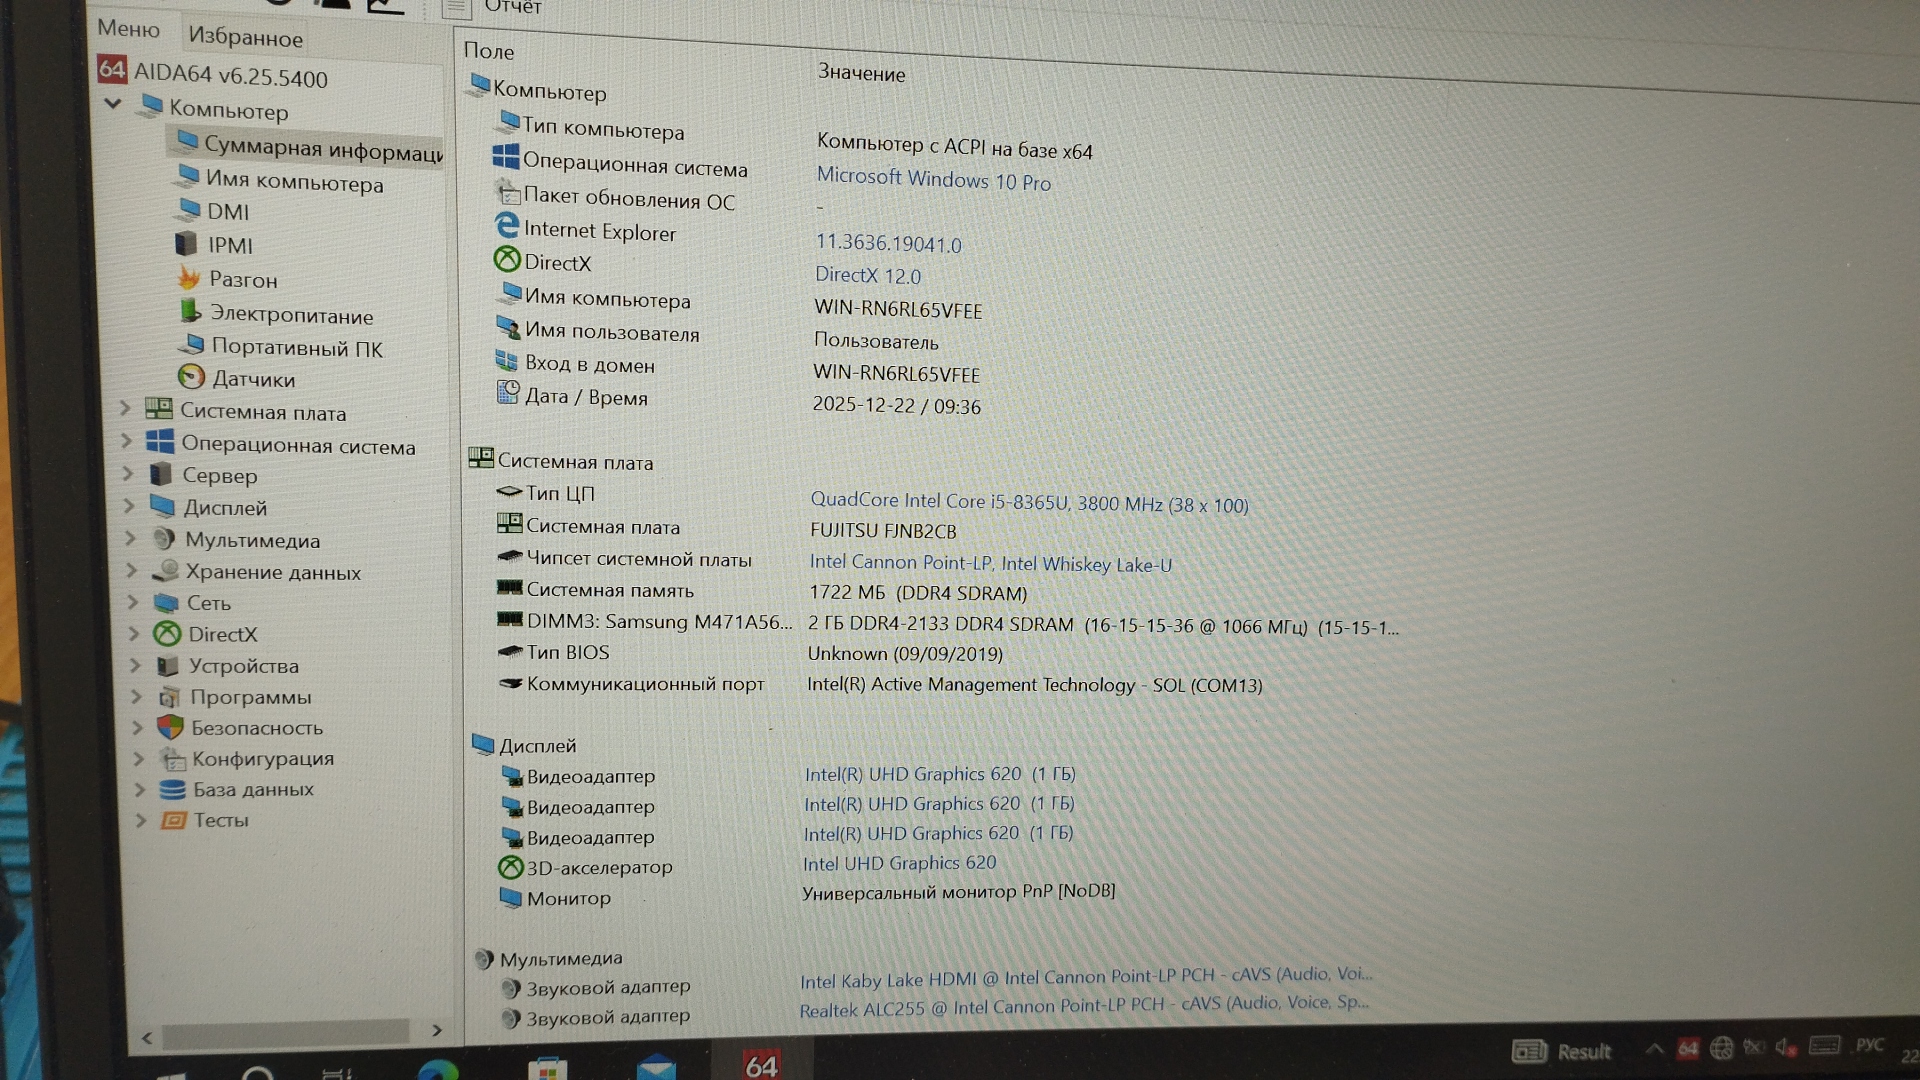Select the Overclock (Разгон) flame icon

pyautogui.click(x=188, y=278)
